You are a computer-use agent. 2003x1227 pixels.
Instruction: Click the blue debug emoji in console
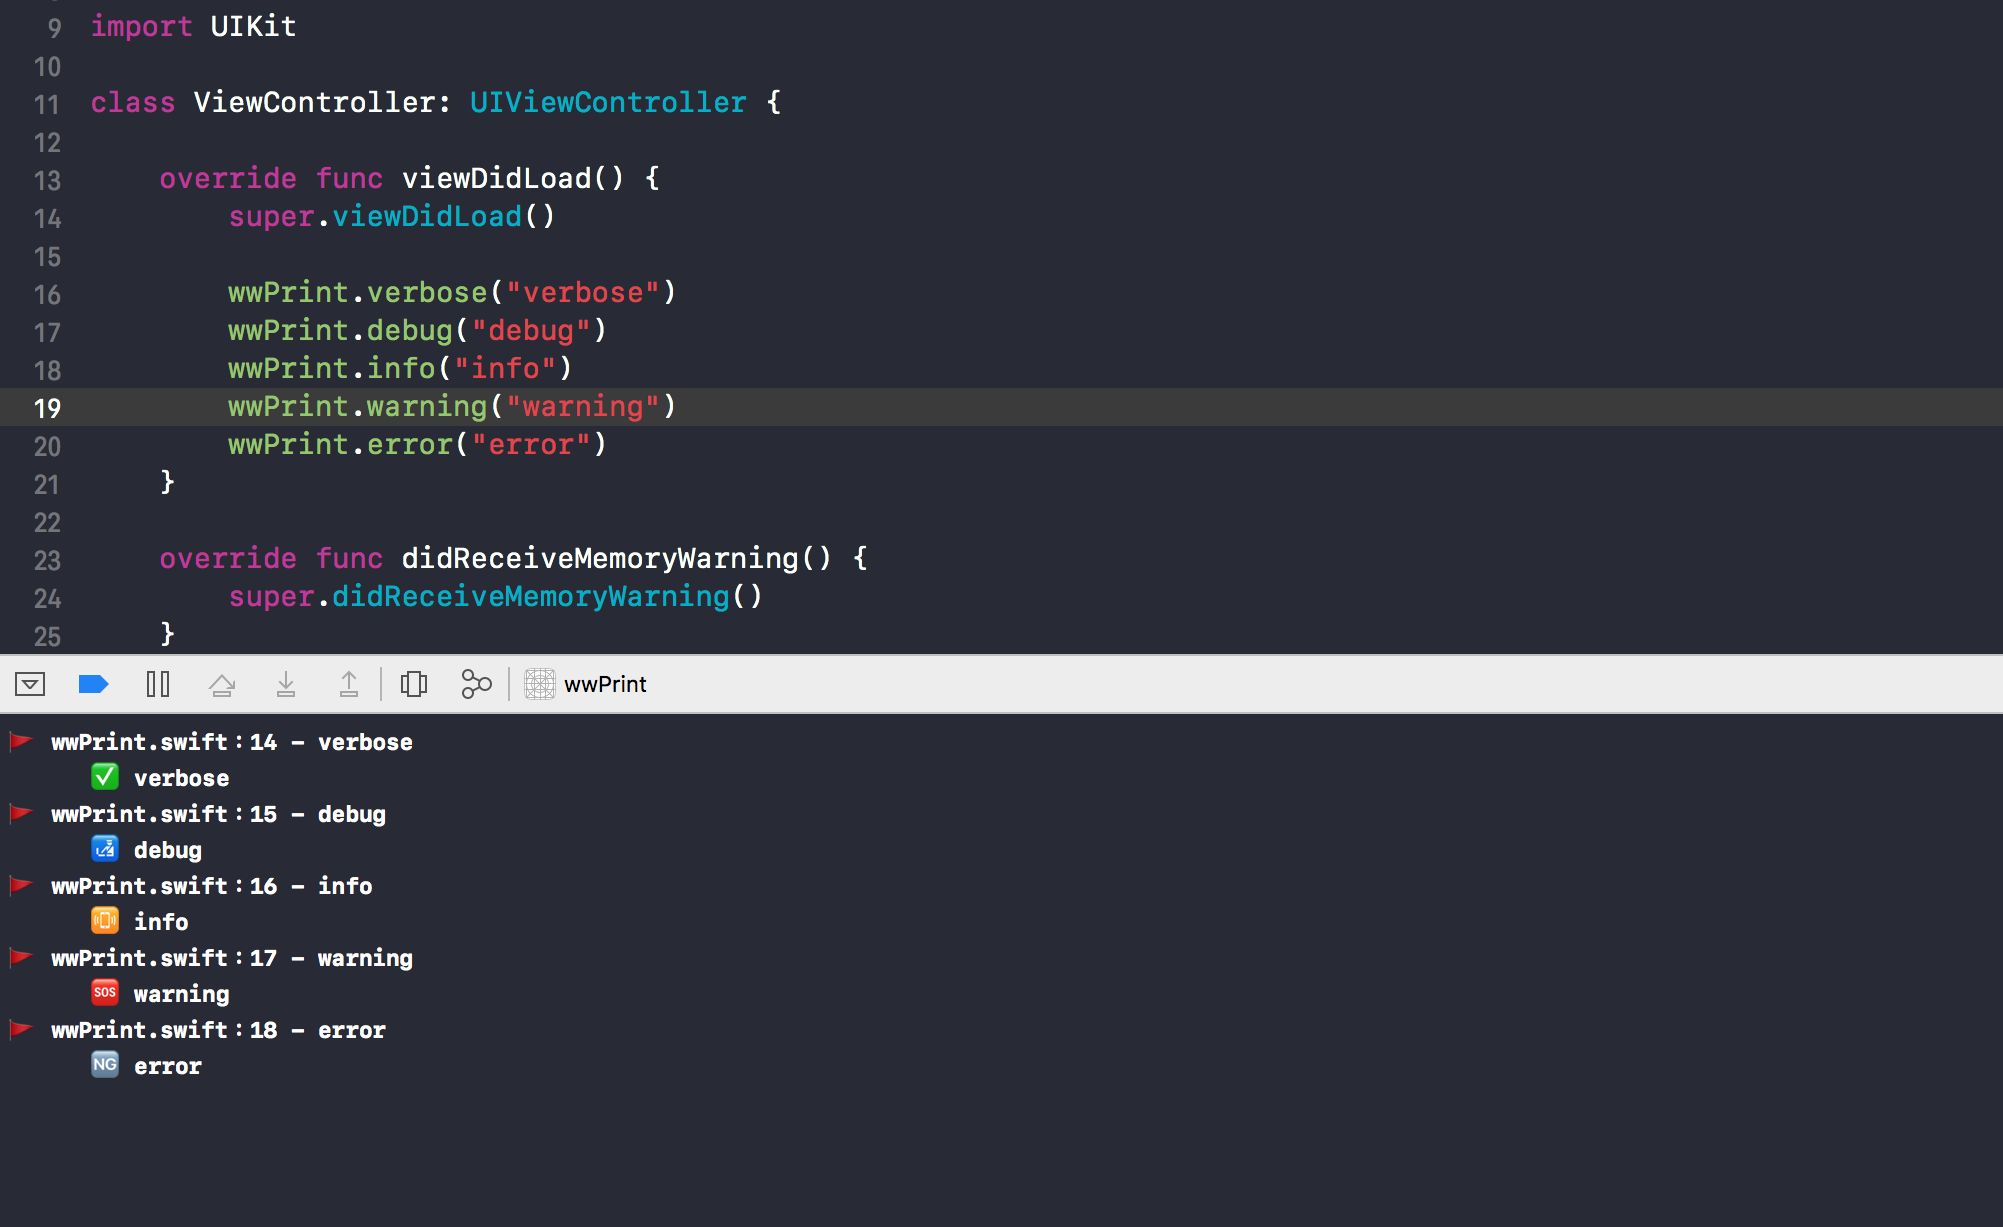[105, 849]
